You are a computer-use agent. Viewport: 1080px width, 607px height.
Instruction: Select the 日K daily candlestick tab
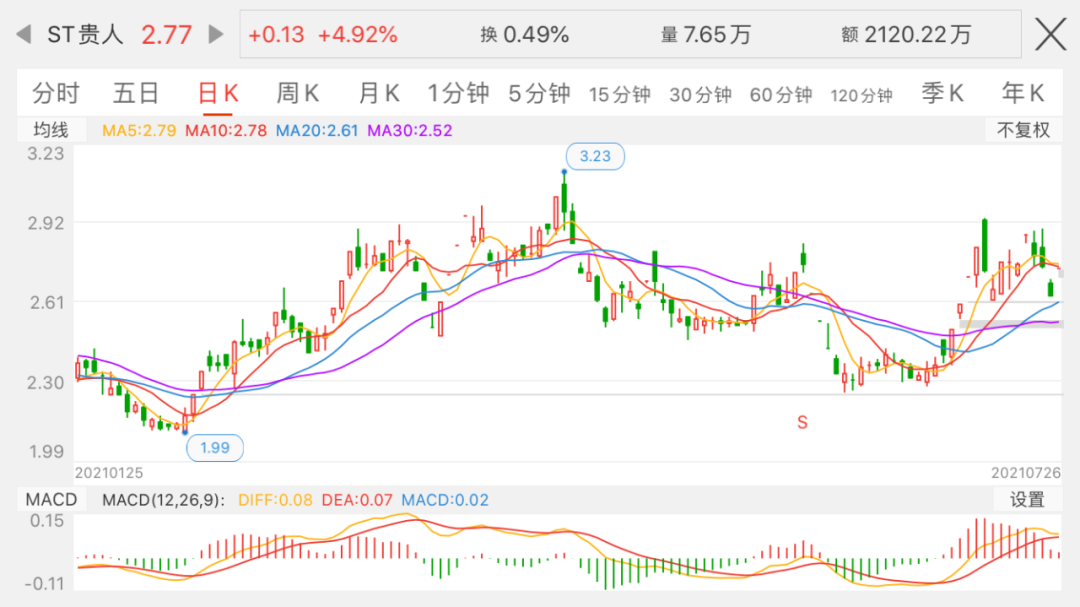click(218, 94)
